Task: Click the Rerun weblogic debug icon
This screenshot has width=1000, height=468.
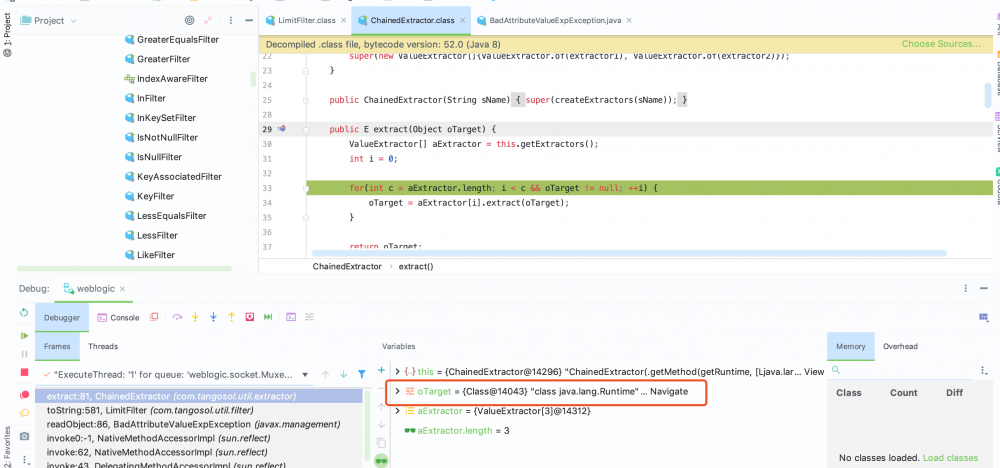Action: 24,312
